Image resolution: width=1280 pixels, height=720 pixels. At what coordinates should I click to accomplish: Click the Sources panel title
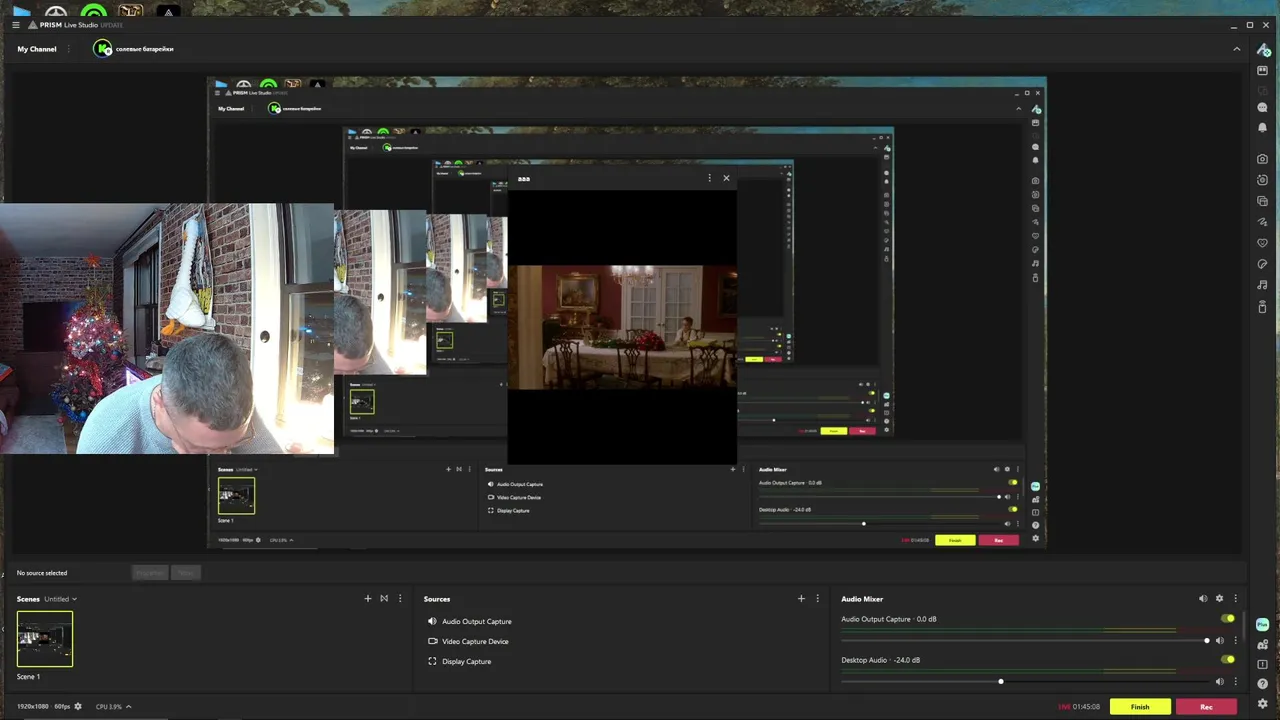click(437, 599)
